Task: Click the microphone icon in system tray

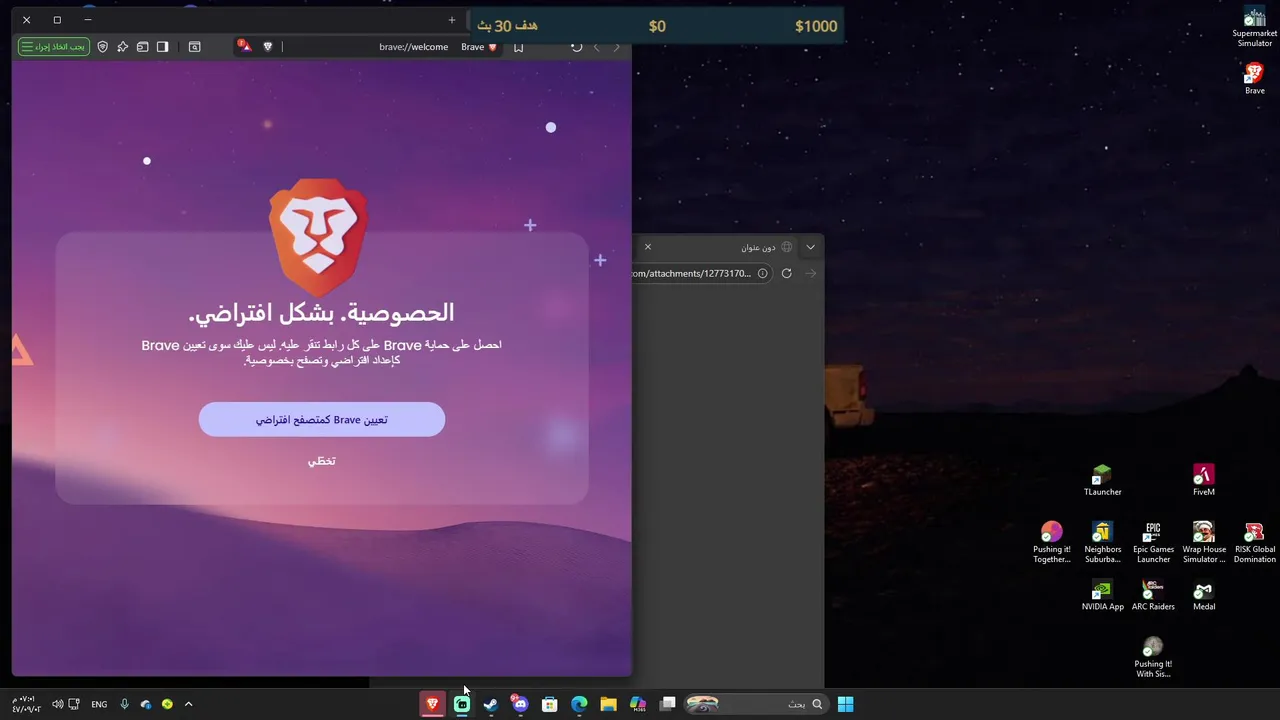Action: pyautogui.click(x=124, y=704)
